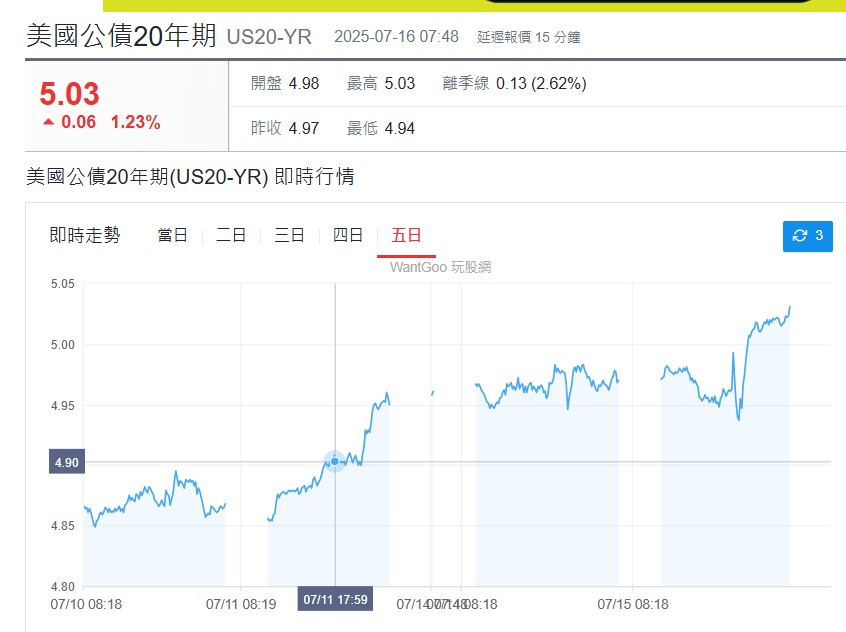The width and height of the screenshot is (846, 632).
Task: Click the 延遲報價 15 分鐘 notice text
Action: [528, 38]
